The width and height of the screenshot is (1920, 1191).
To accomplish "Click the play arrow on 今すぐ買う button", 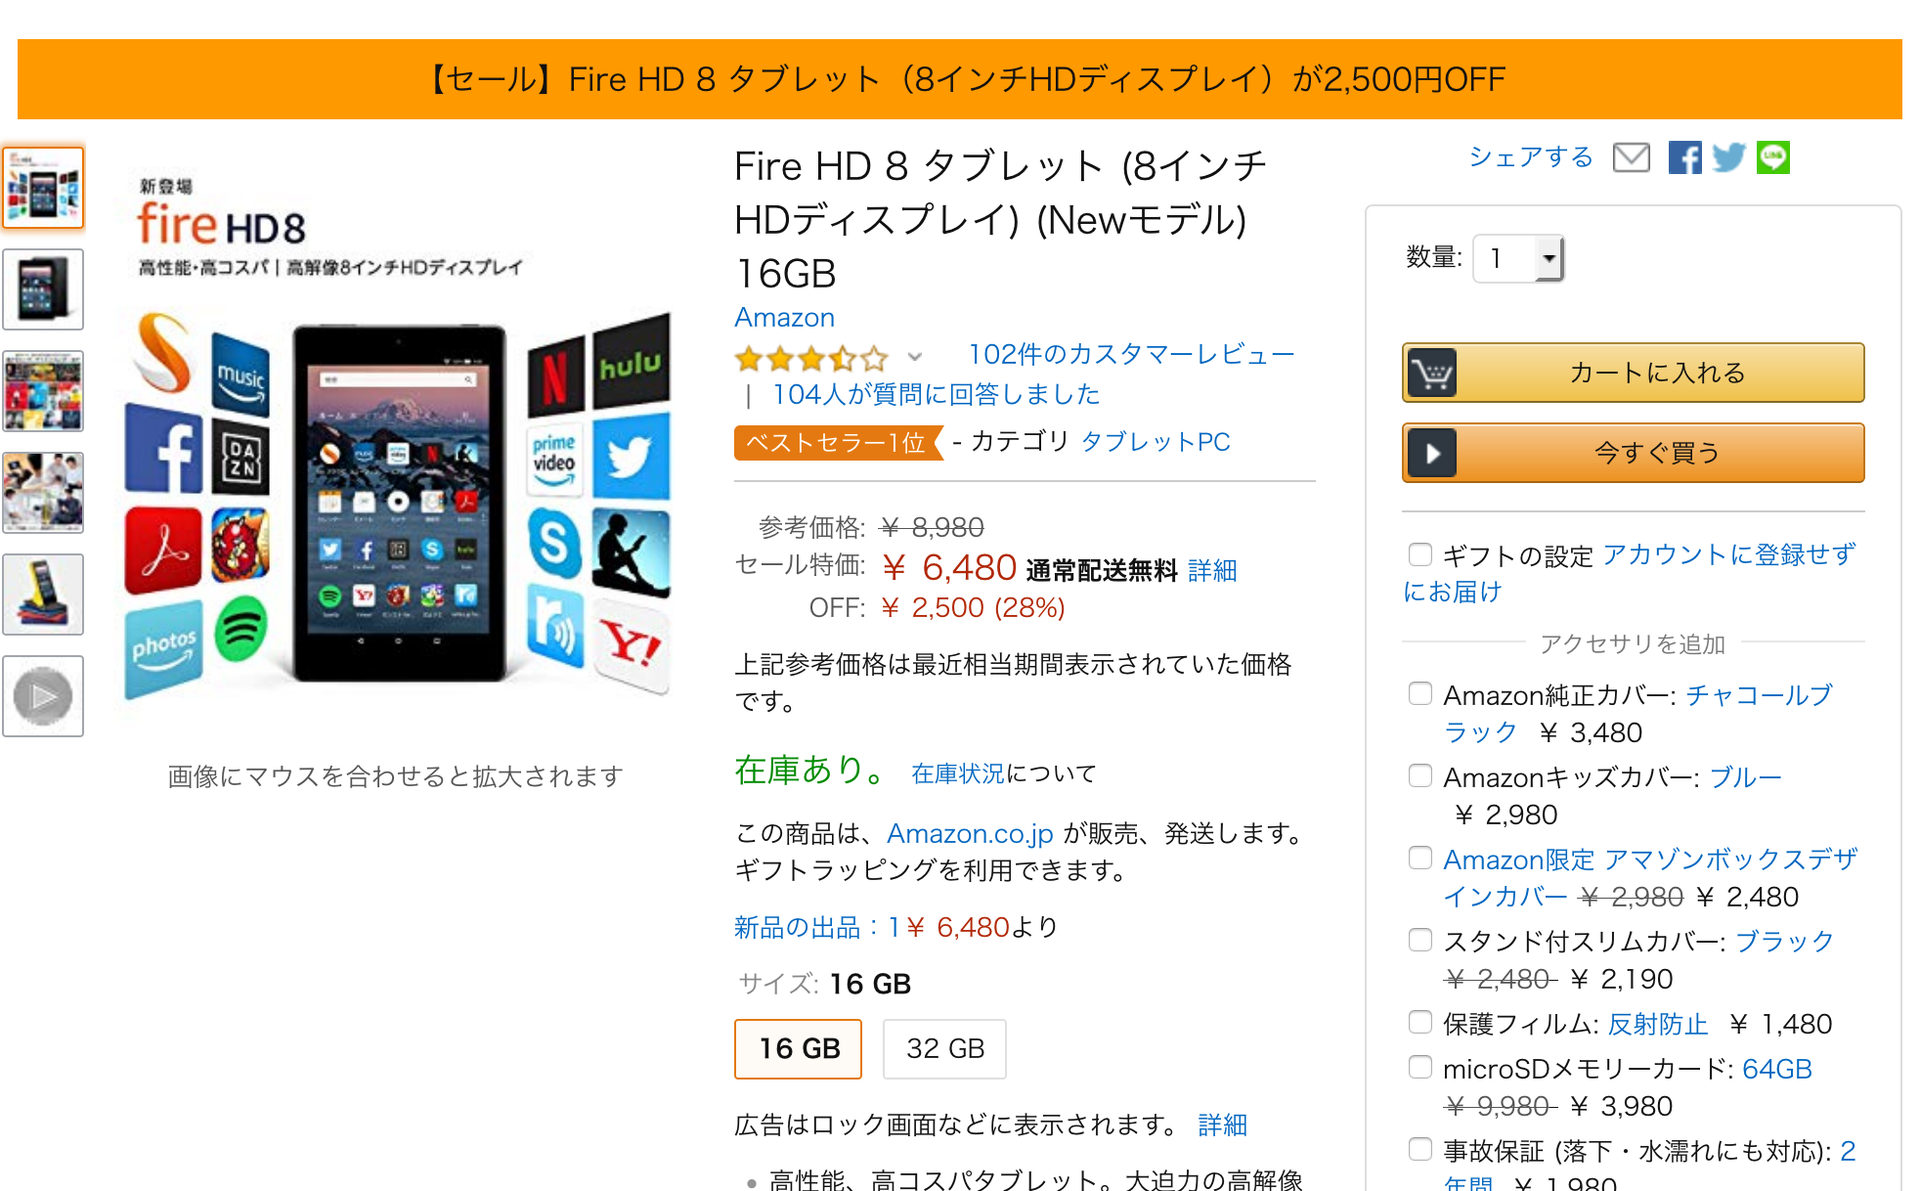I will tap(1432, 453).
